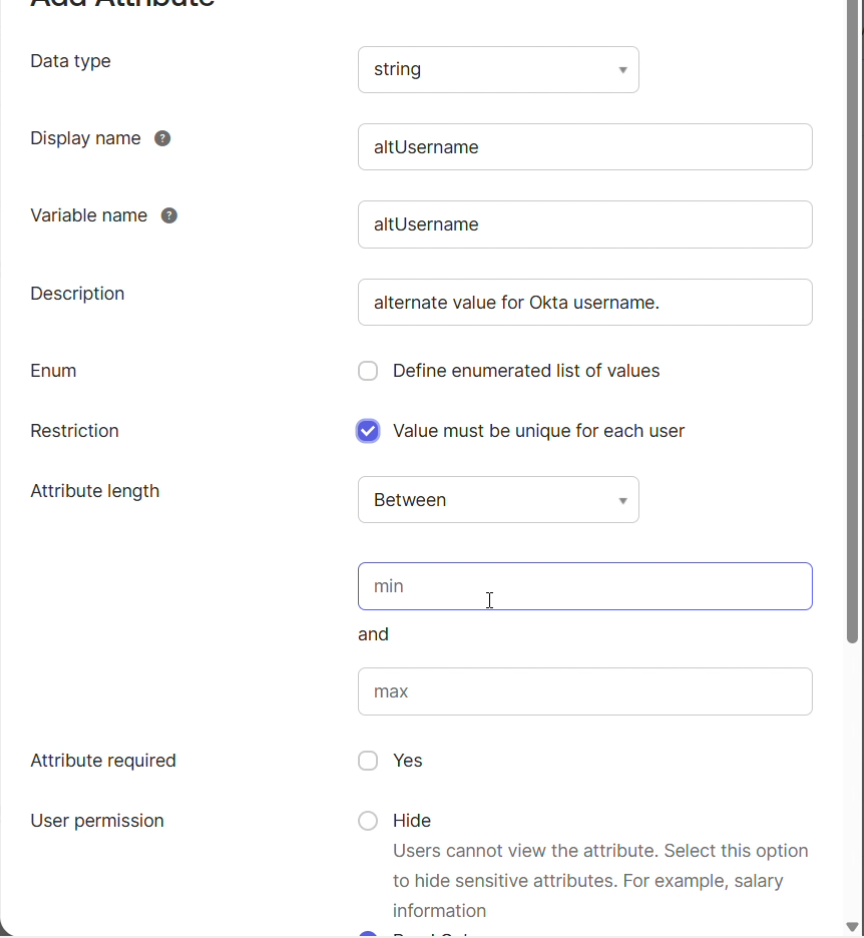This screenshot has width=864, height=938.
Task: Click the Variable name text field
Action: click(x=585, y=225)
